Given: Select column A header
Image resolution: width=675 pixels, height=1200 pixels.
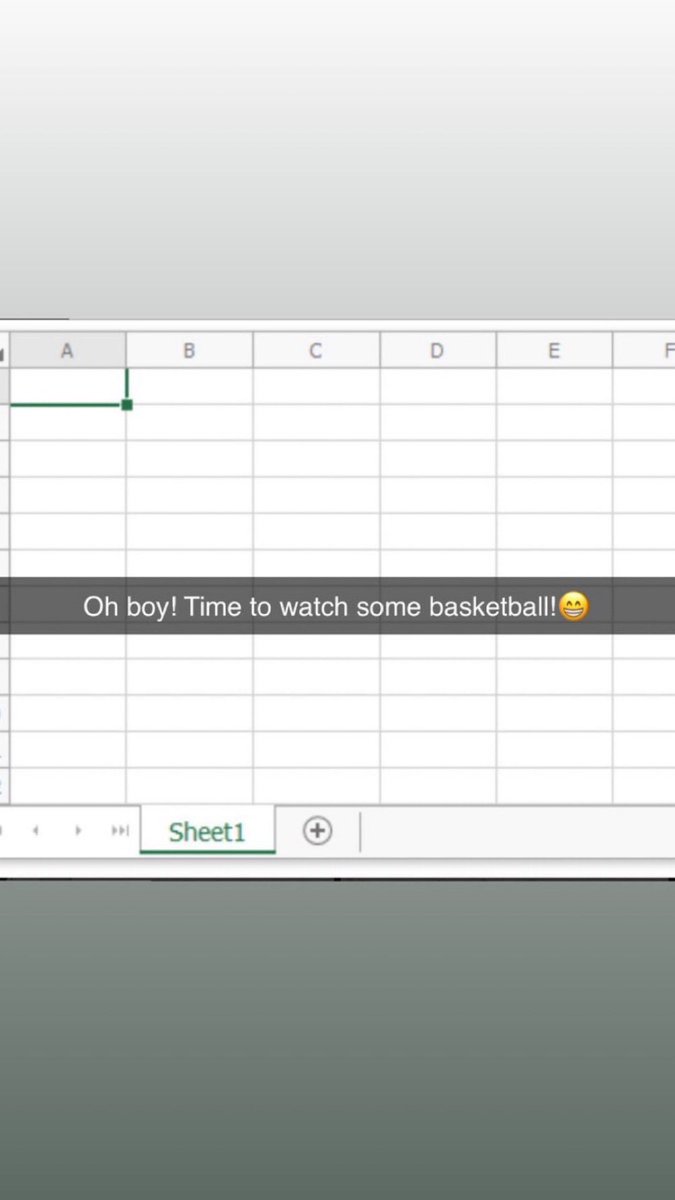Looking at the screenshot, I should 67,350.
